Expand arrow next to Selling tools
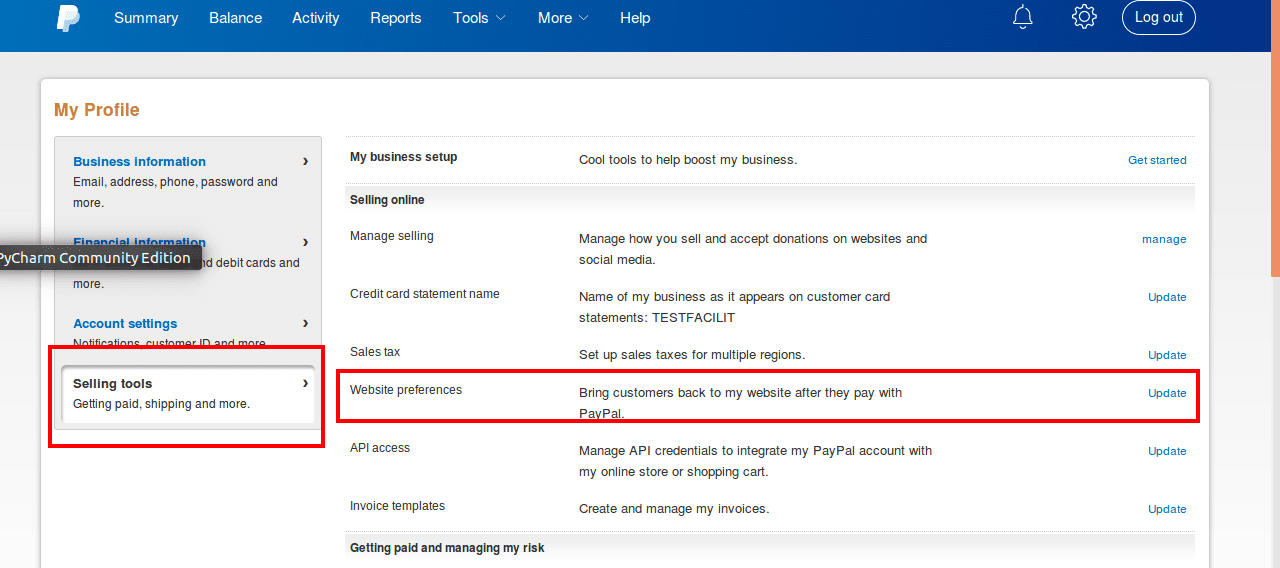The image size is (1280, 568). (305, 383)
